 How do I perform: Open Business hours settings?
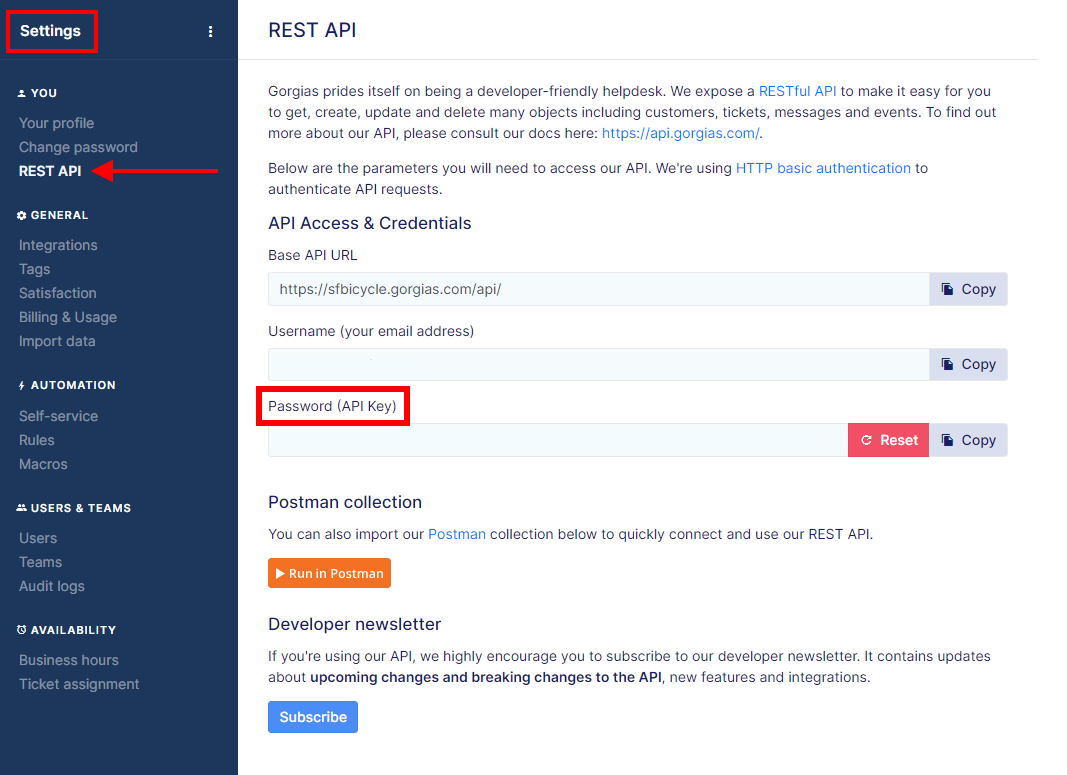click(x=69, y=660)
